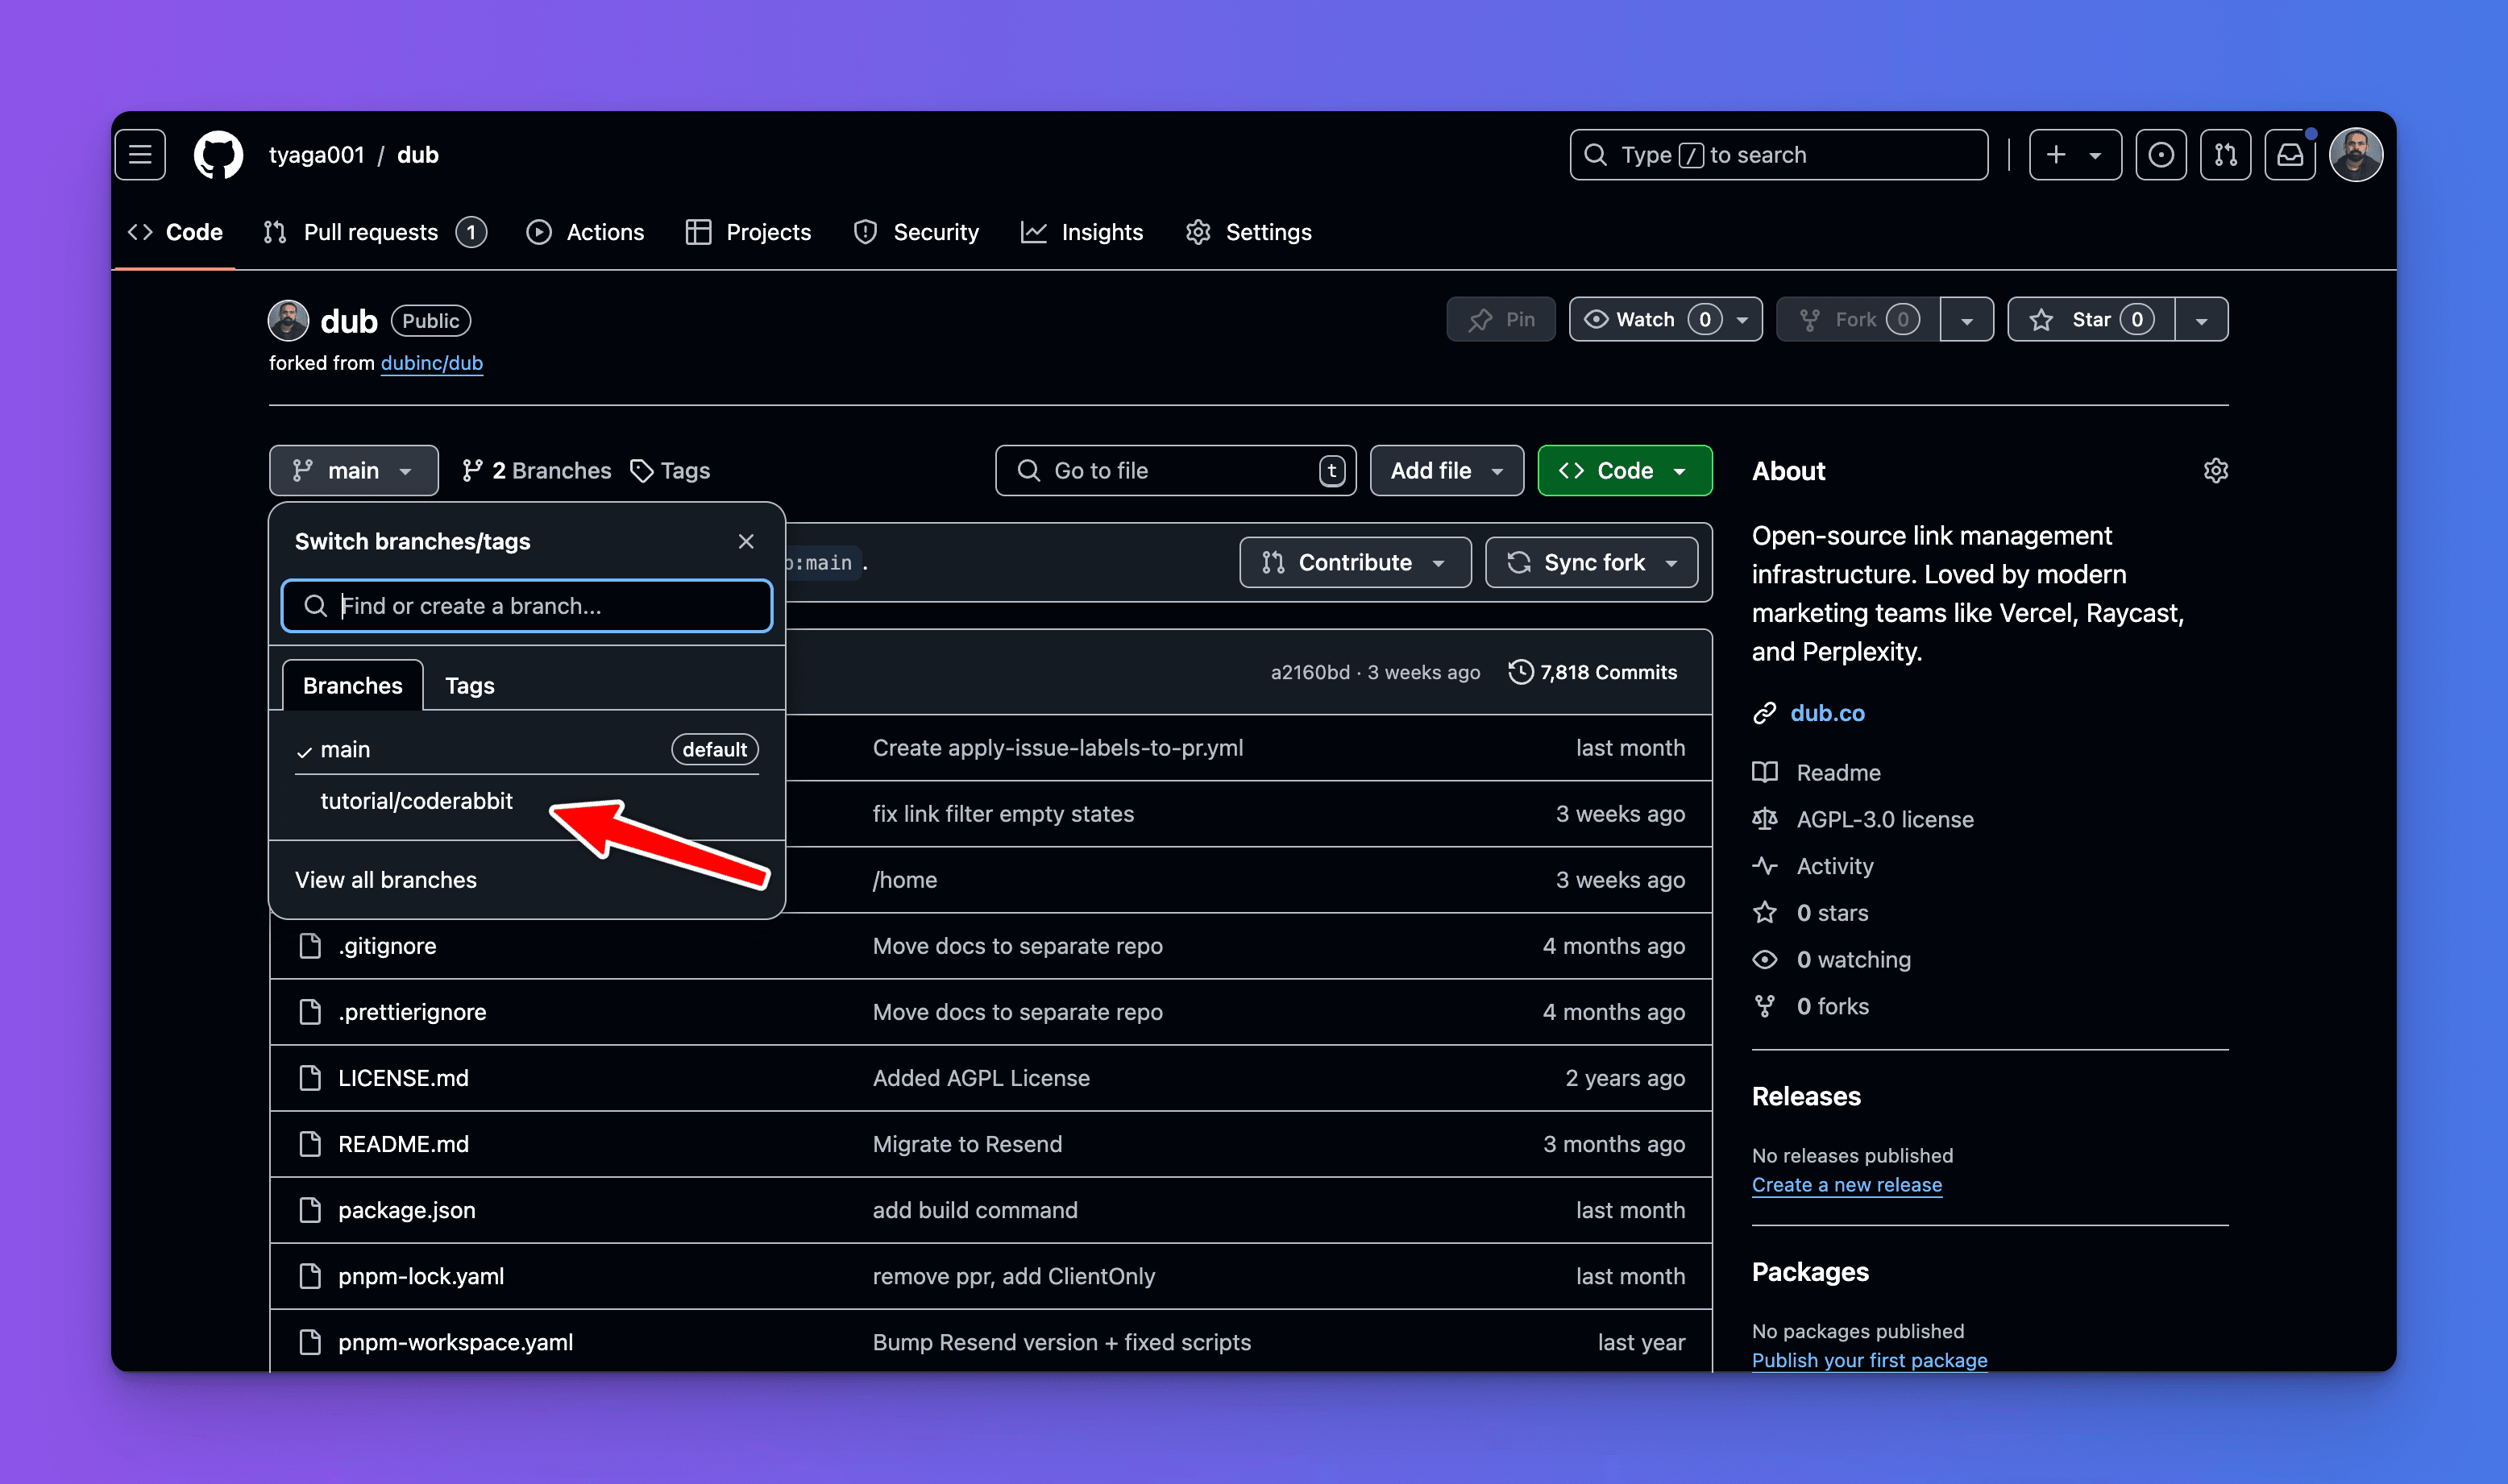Click the GitHub logo
Image resolution: width=2508 pixels, height=1484 pixels.
coord(218,154)
